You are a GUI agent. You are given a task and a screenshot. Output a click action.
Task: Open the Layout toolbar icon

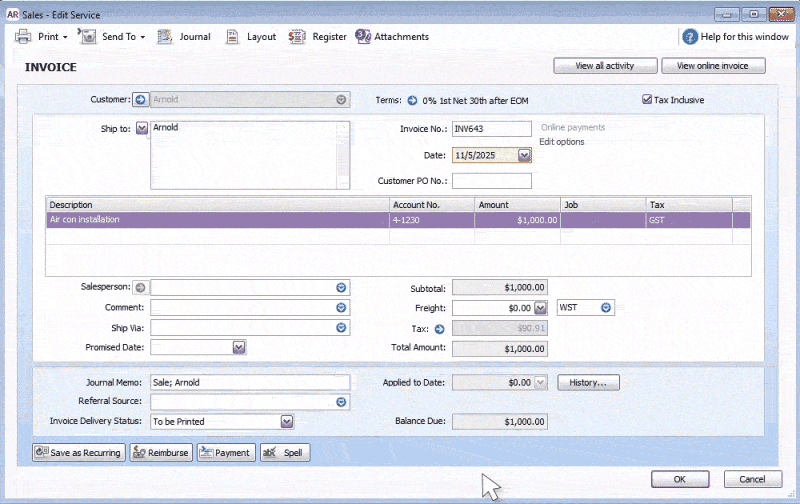pyautogui.click(x=232, y=37)
